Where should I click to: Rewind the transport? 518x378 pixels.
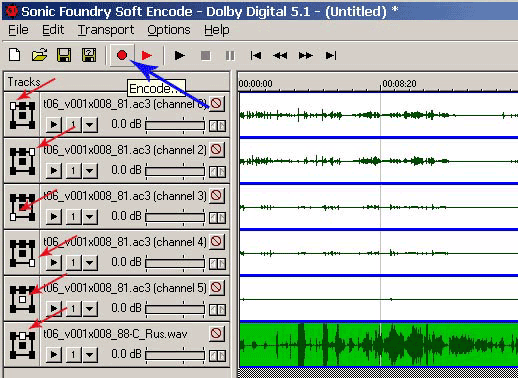(280, 55)
